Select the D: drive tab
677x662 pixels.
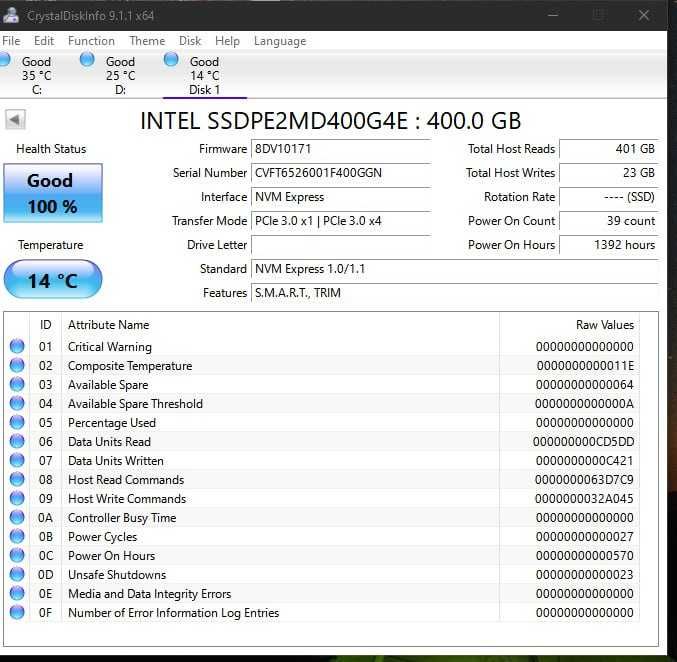[120, 76]
